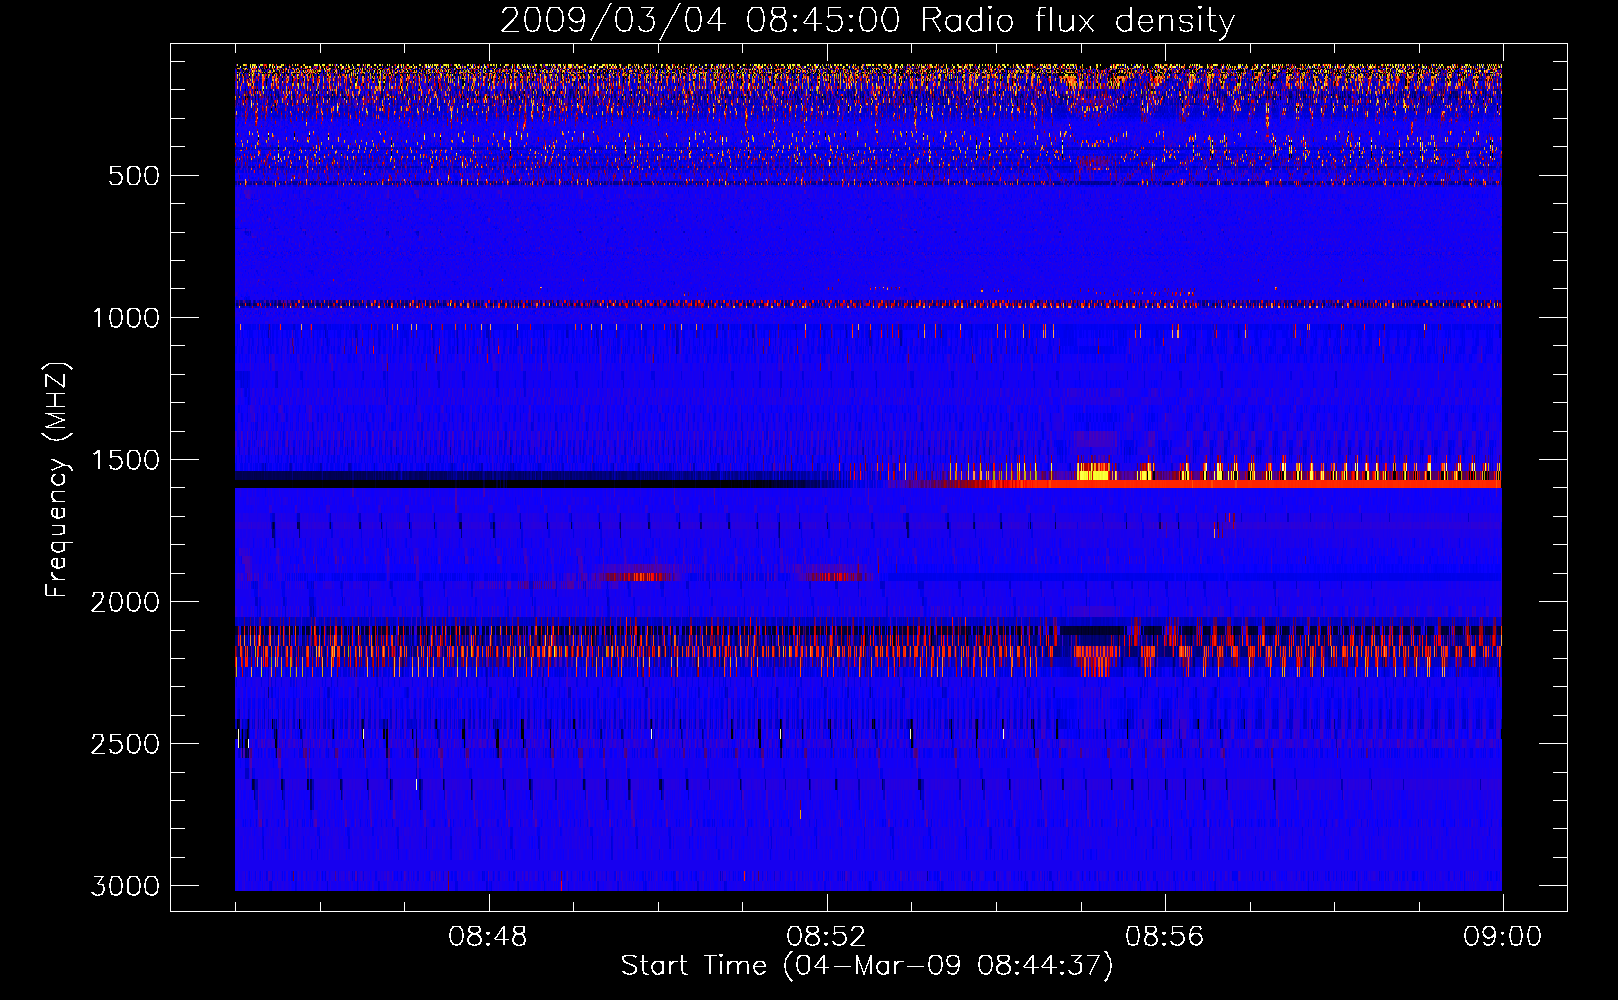Screen dimensions: 1618x1000
Task: Click the 3000 frequency tick label
Action: (x=125, y=886)
